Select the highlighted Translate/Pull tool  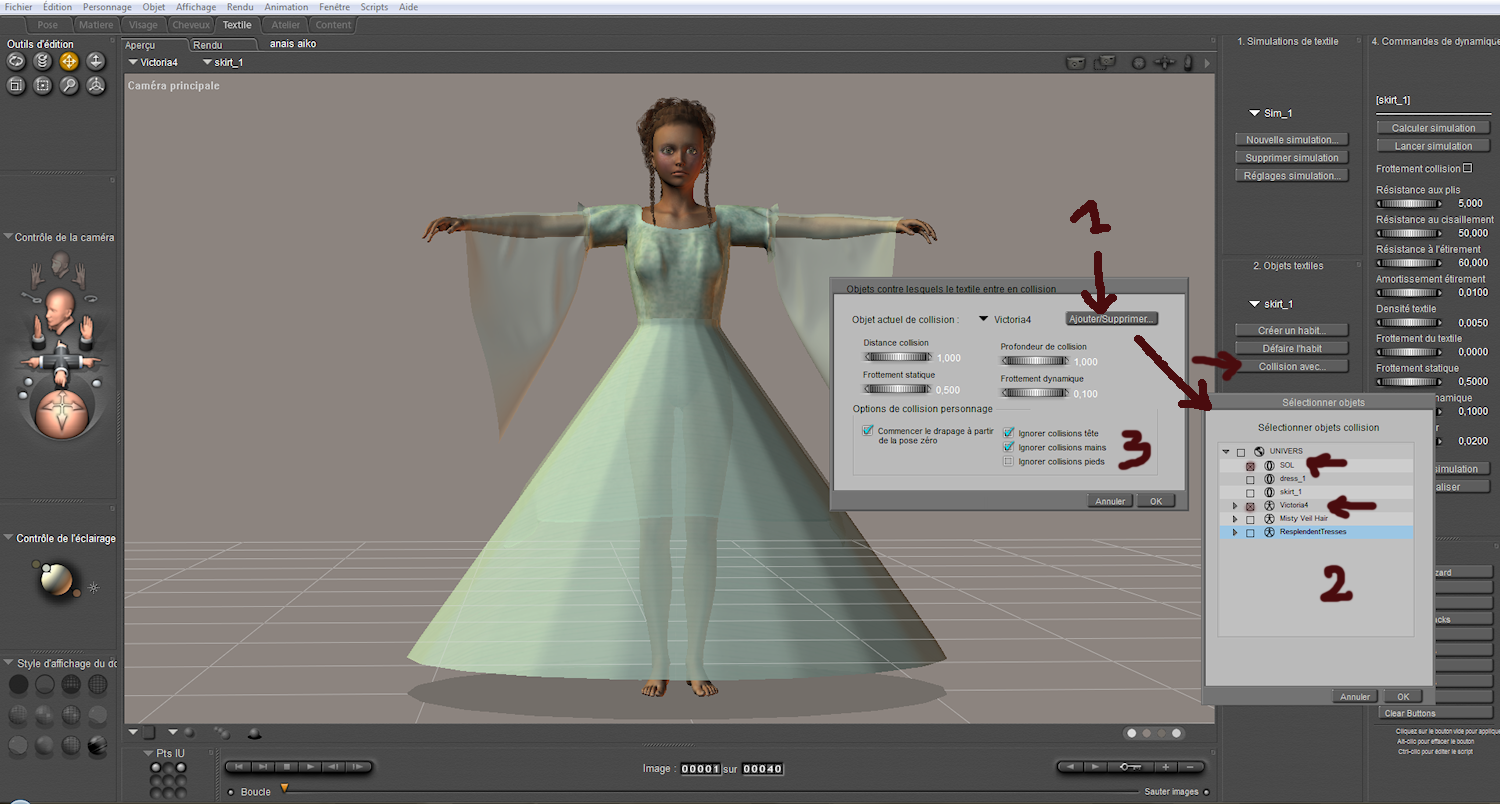click(69, 61)
